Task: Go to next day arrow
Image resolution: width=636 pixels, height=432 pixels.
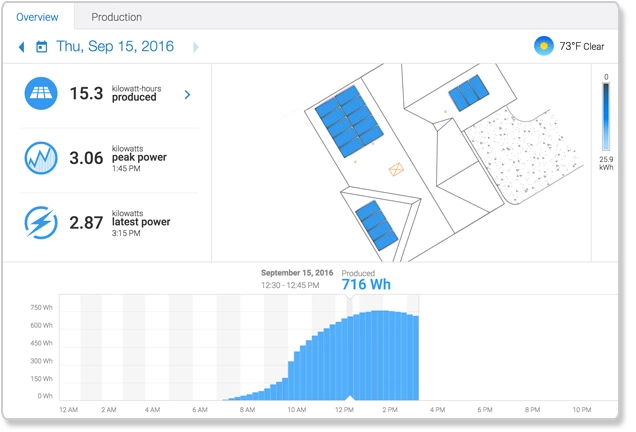Action: (x=195, y=47)
